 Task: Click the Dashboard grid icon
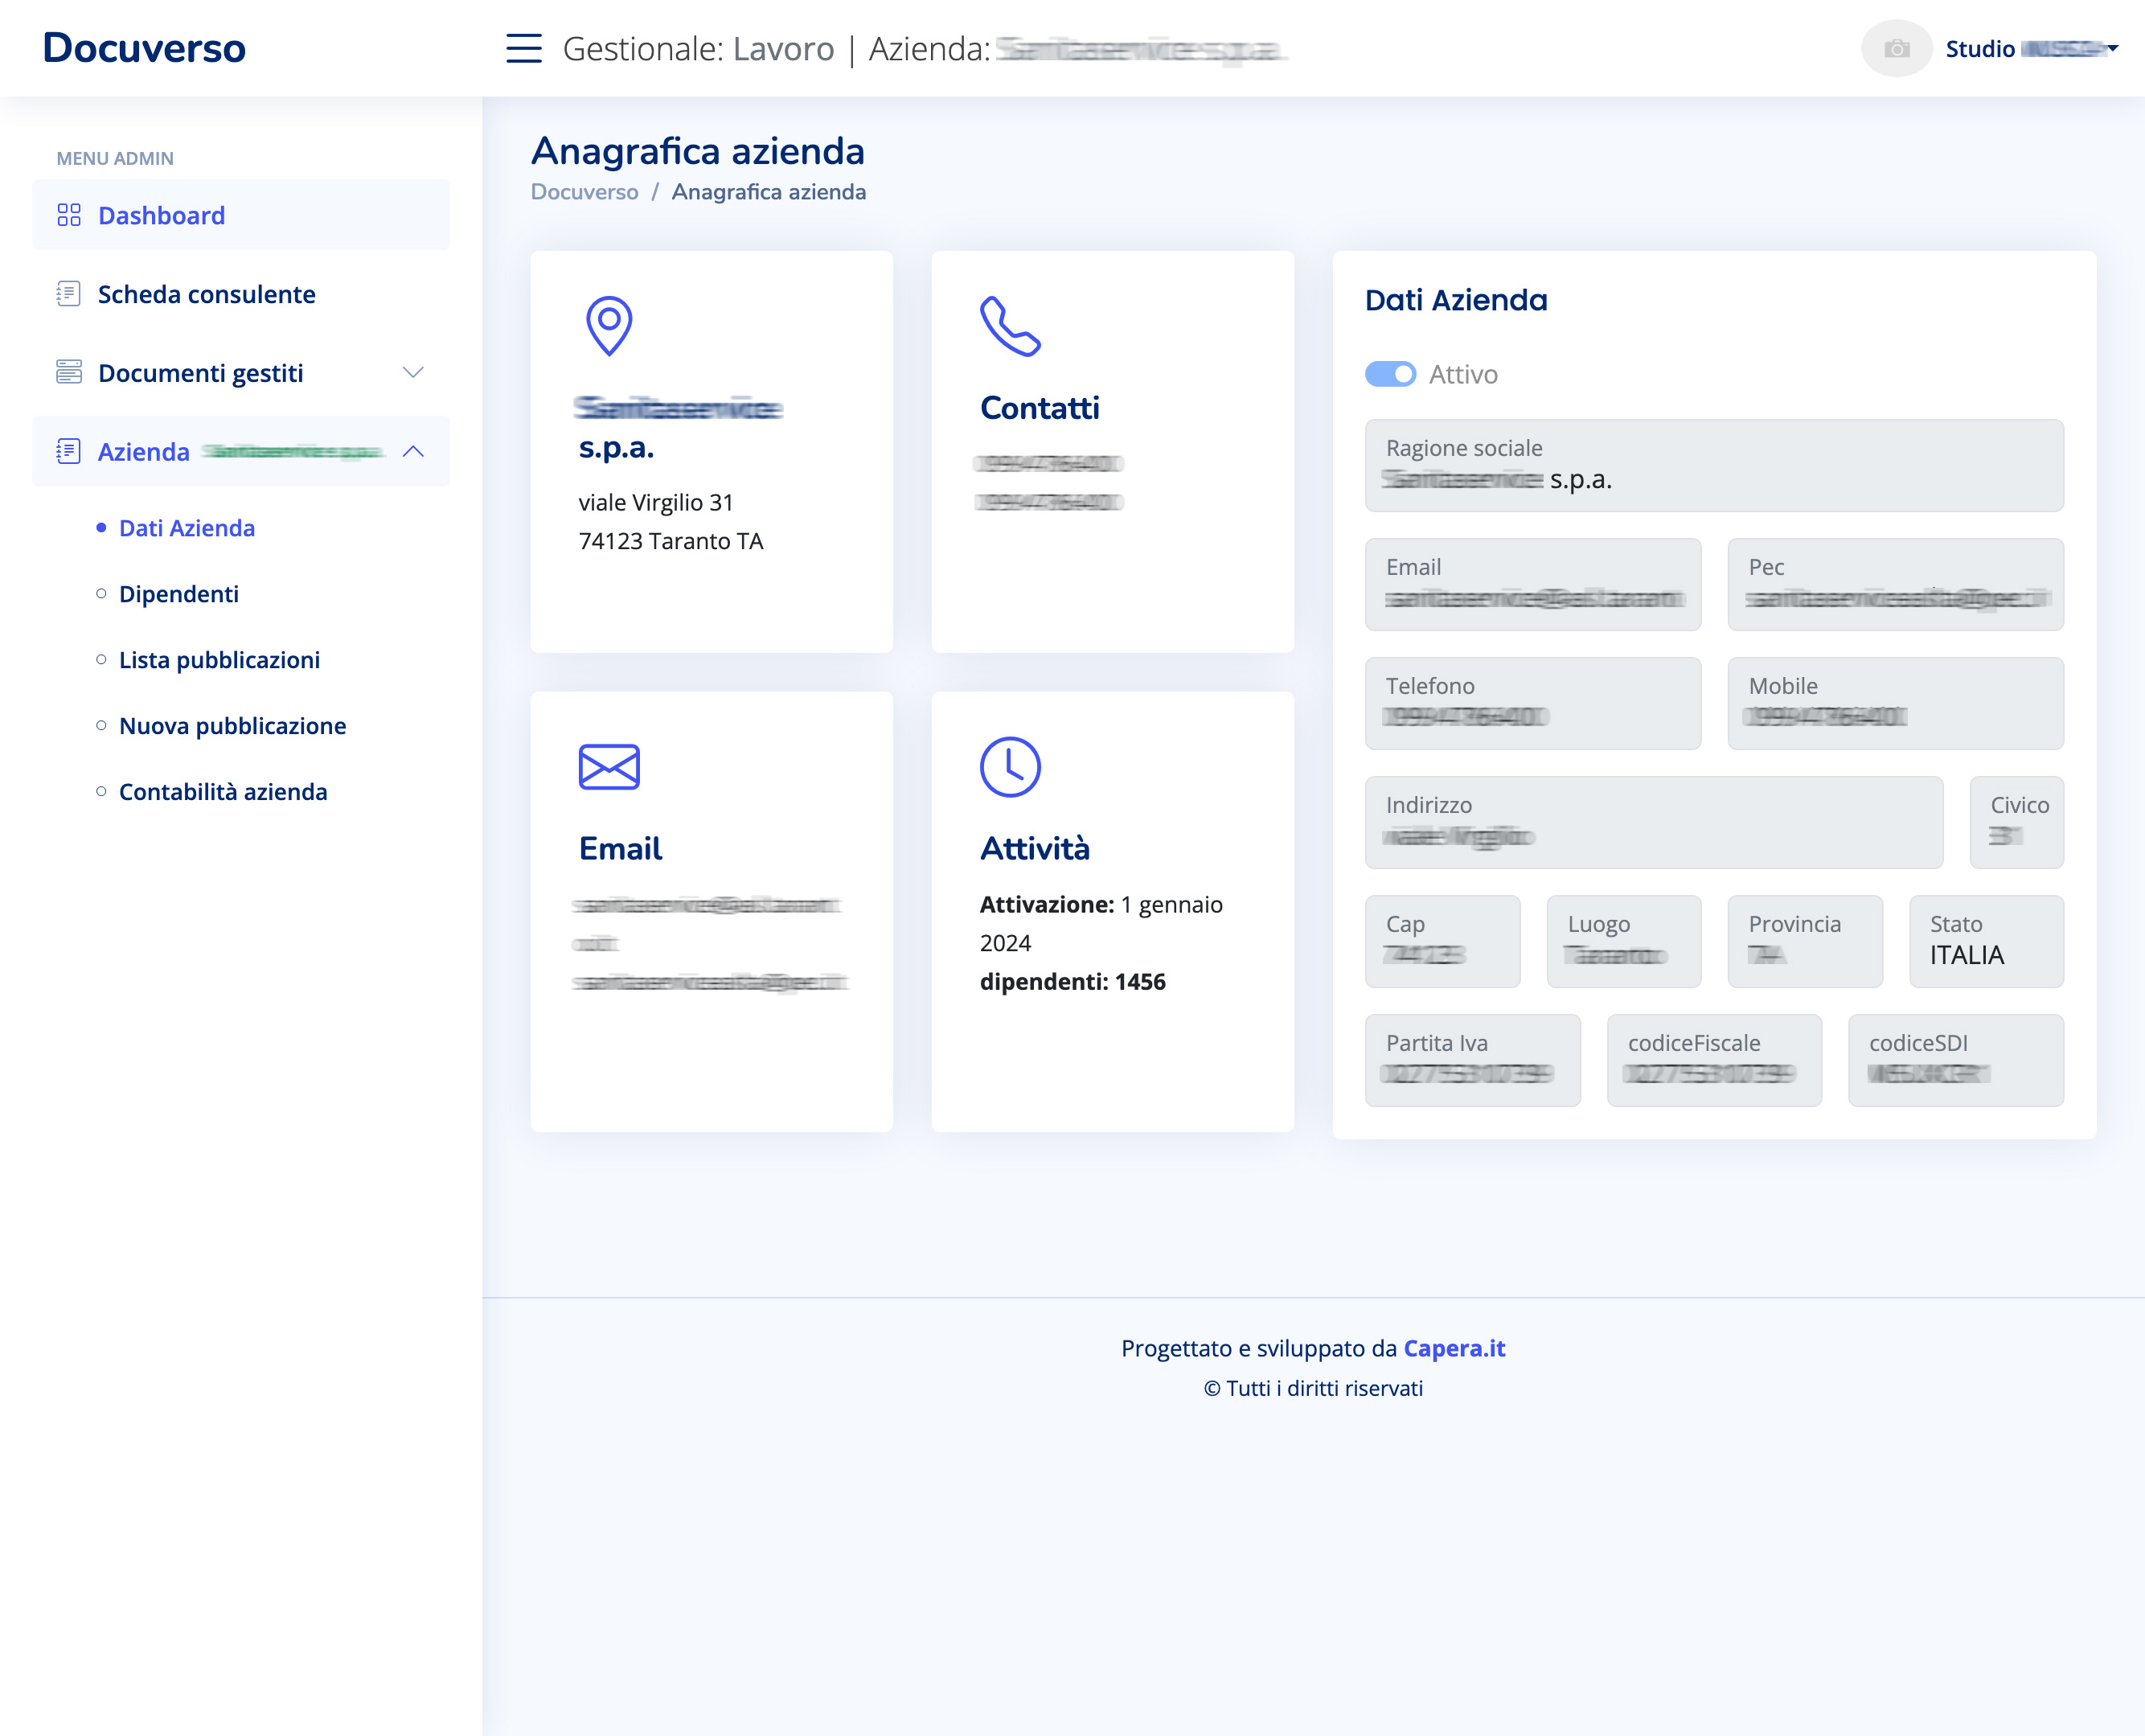69,215
